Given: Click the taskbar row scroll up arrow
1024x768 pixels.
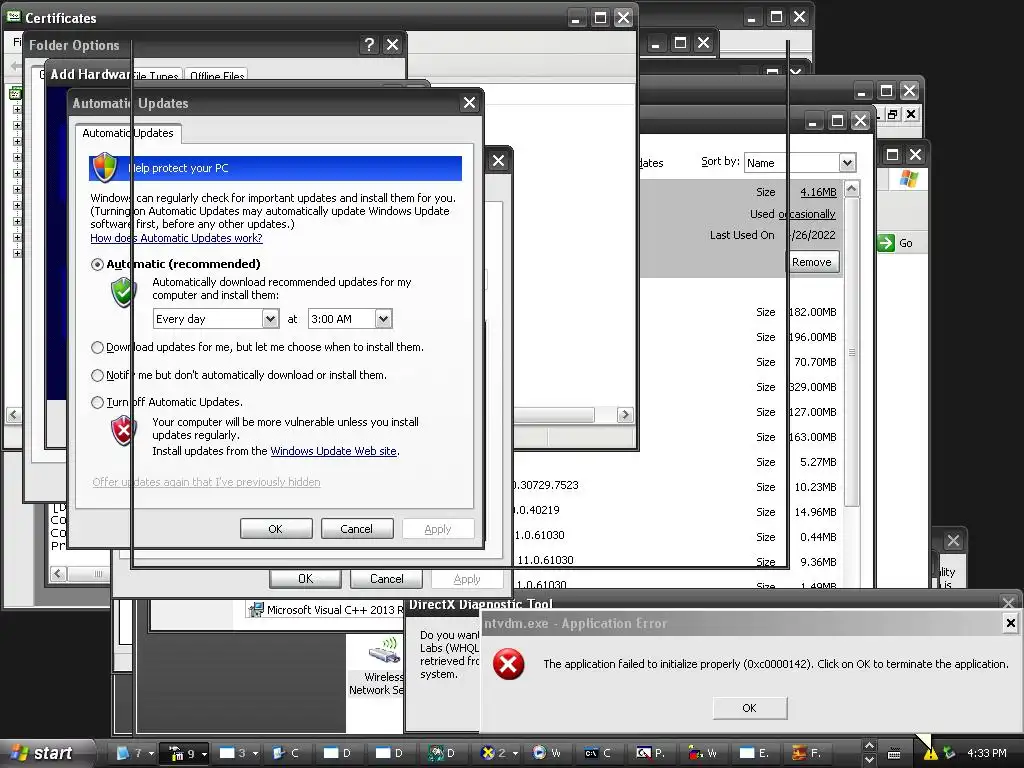Looking at the screenshot, I should [869, 746].
